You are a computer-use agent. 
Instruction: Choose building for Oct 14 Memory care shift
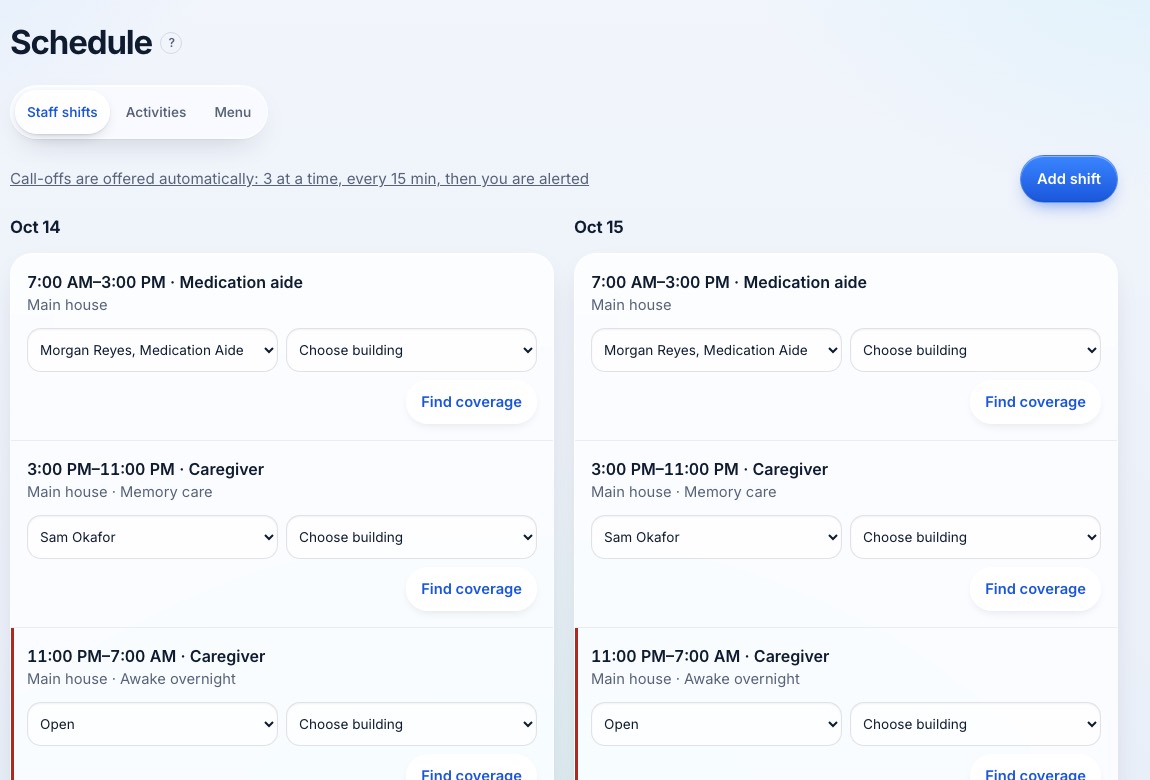(411, 537)
